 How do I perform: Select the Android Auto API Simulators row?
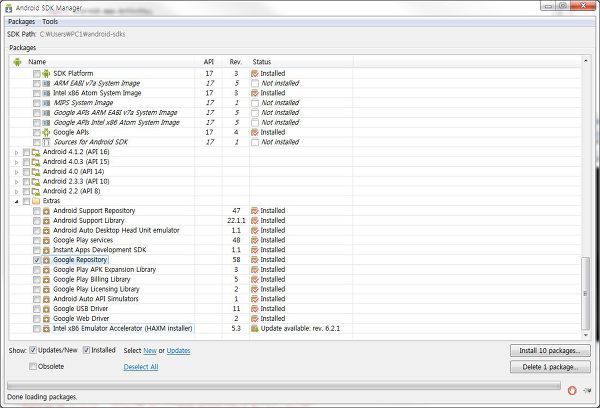tap(295, 299)
